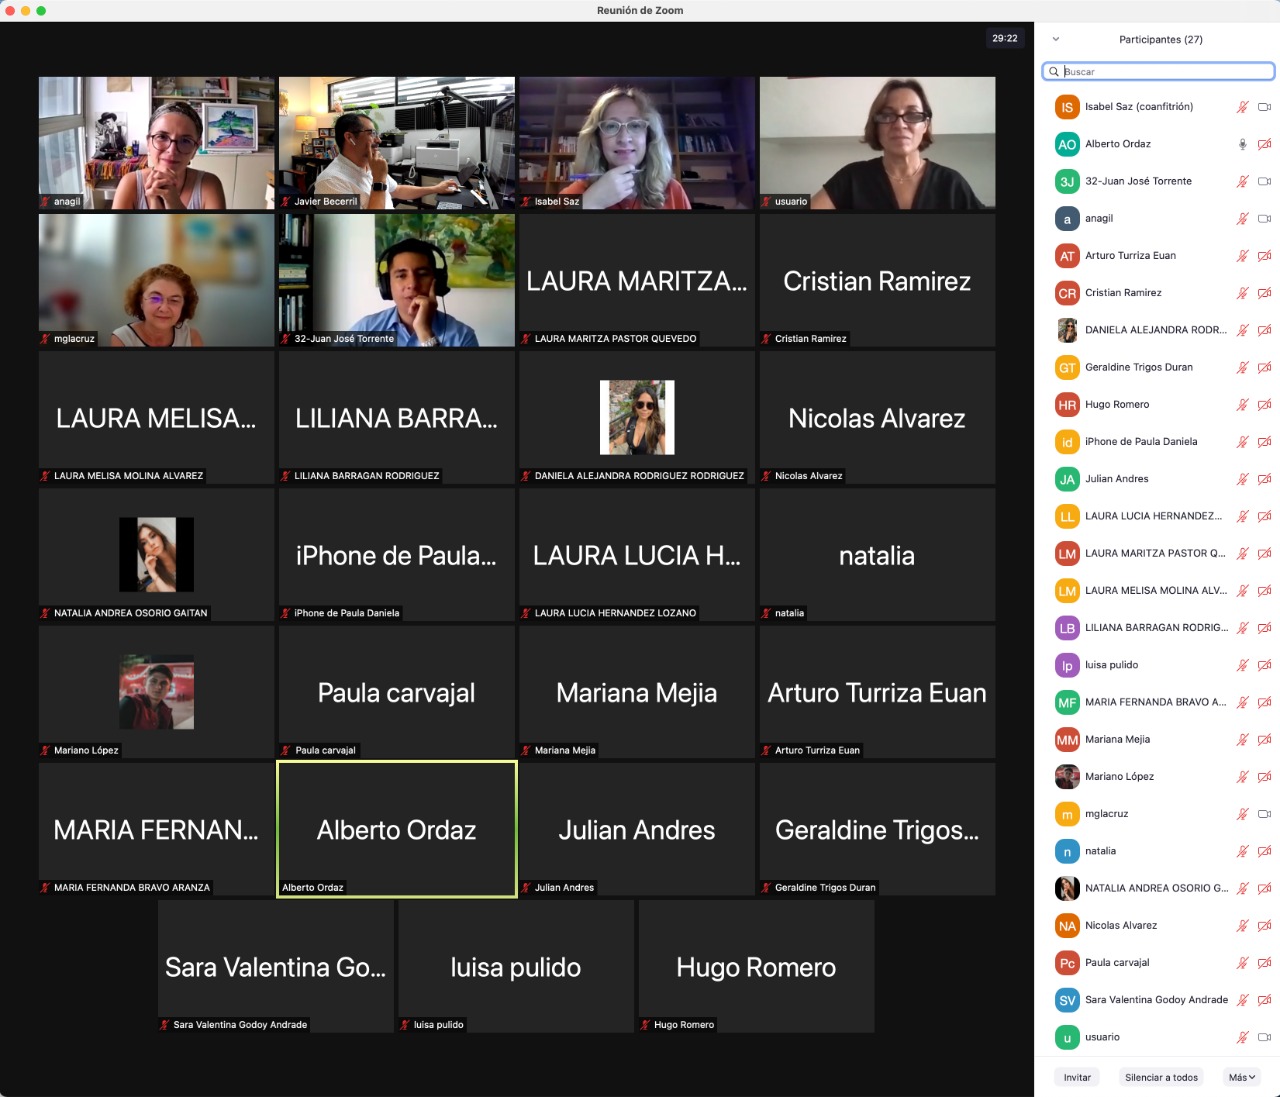1280x1097 pixels.
Task: Click Geraldine Trigos Duran muted mic icon in list
Action: click(1243, 367)
